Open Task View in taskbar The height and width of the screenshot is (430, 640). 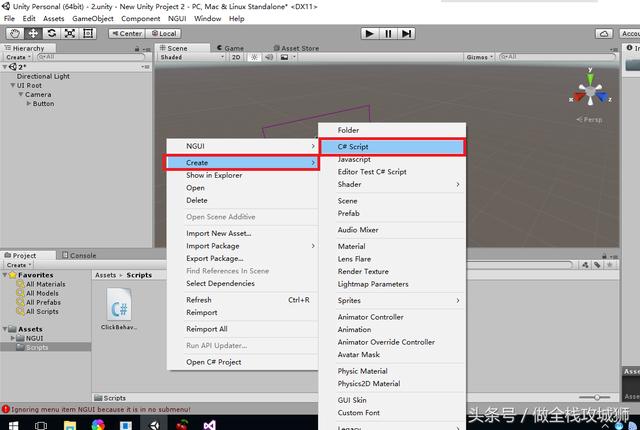pyautogui.click(x=40, y=426)
